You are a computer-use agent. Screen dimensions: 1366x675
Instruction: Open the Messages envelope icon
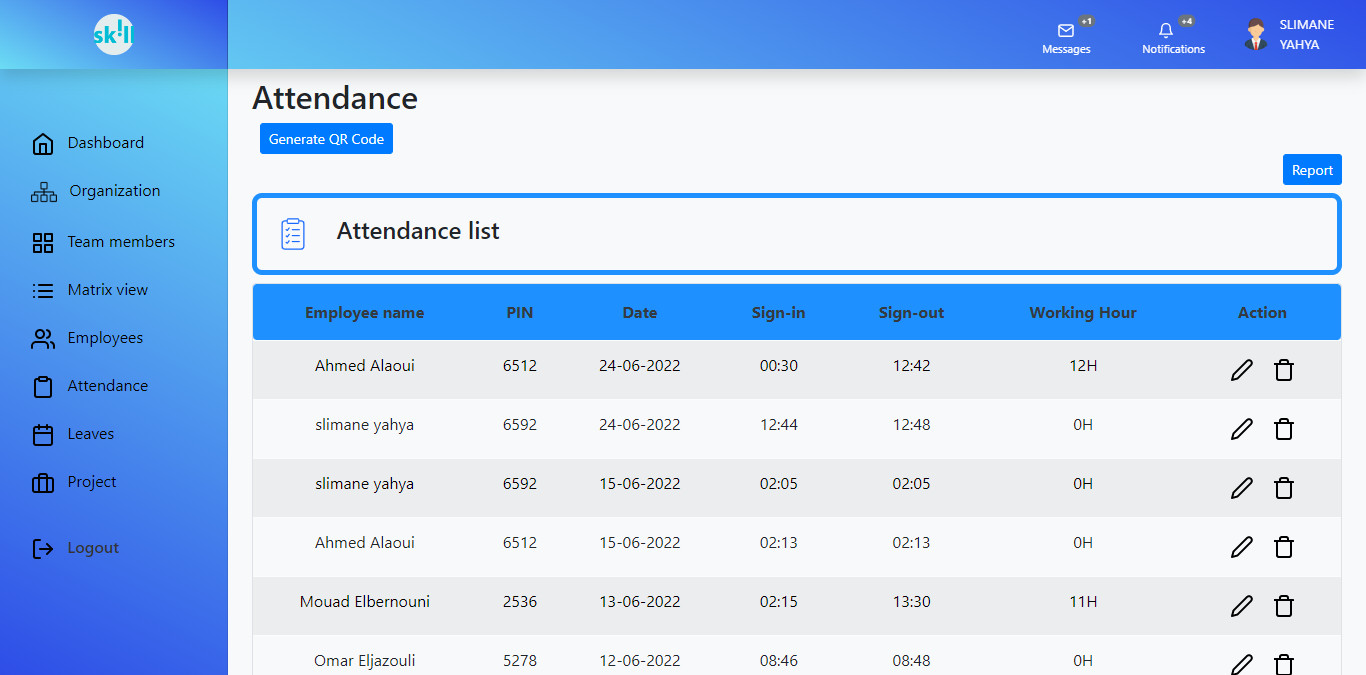(x=1066, y=31)
